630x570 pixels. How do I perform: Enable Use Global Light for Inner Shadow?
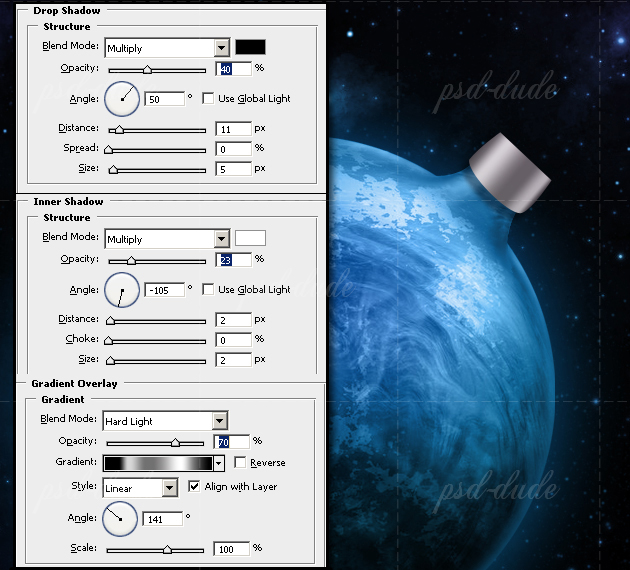click(x=208, y=289)
